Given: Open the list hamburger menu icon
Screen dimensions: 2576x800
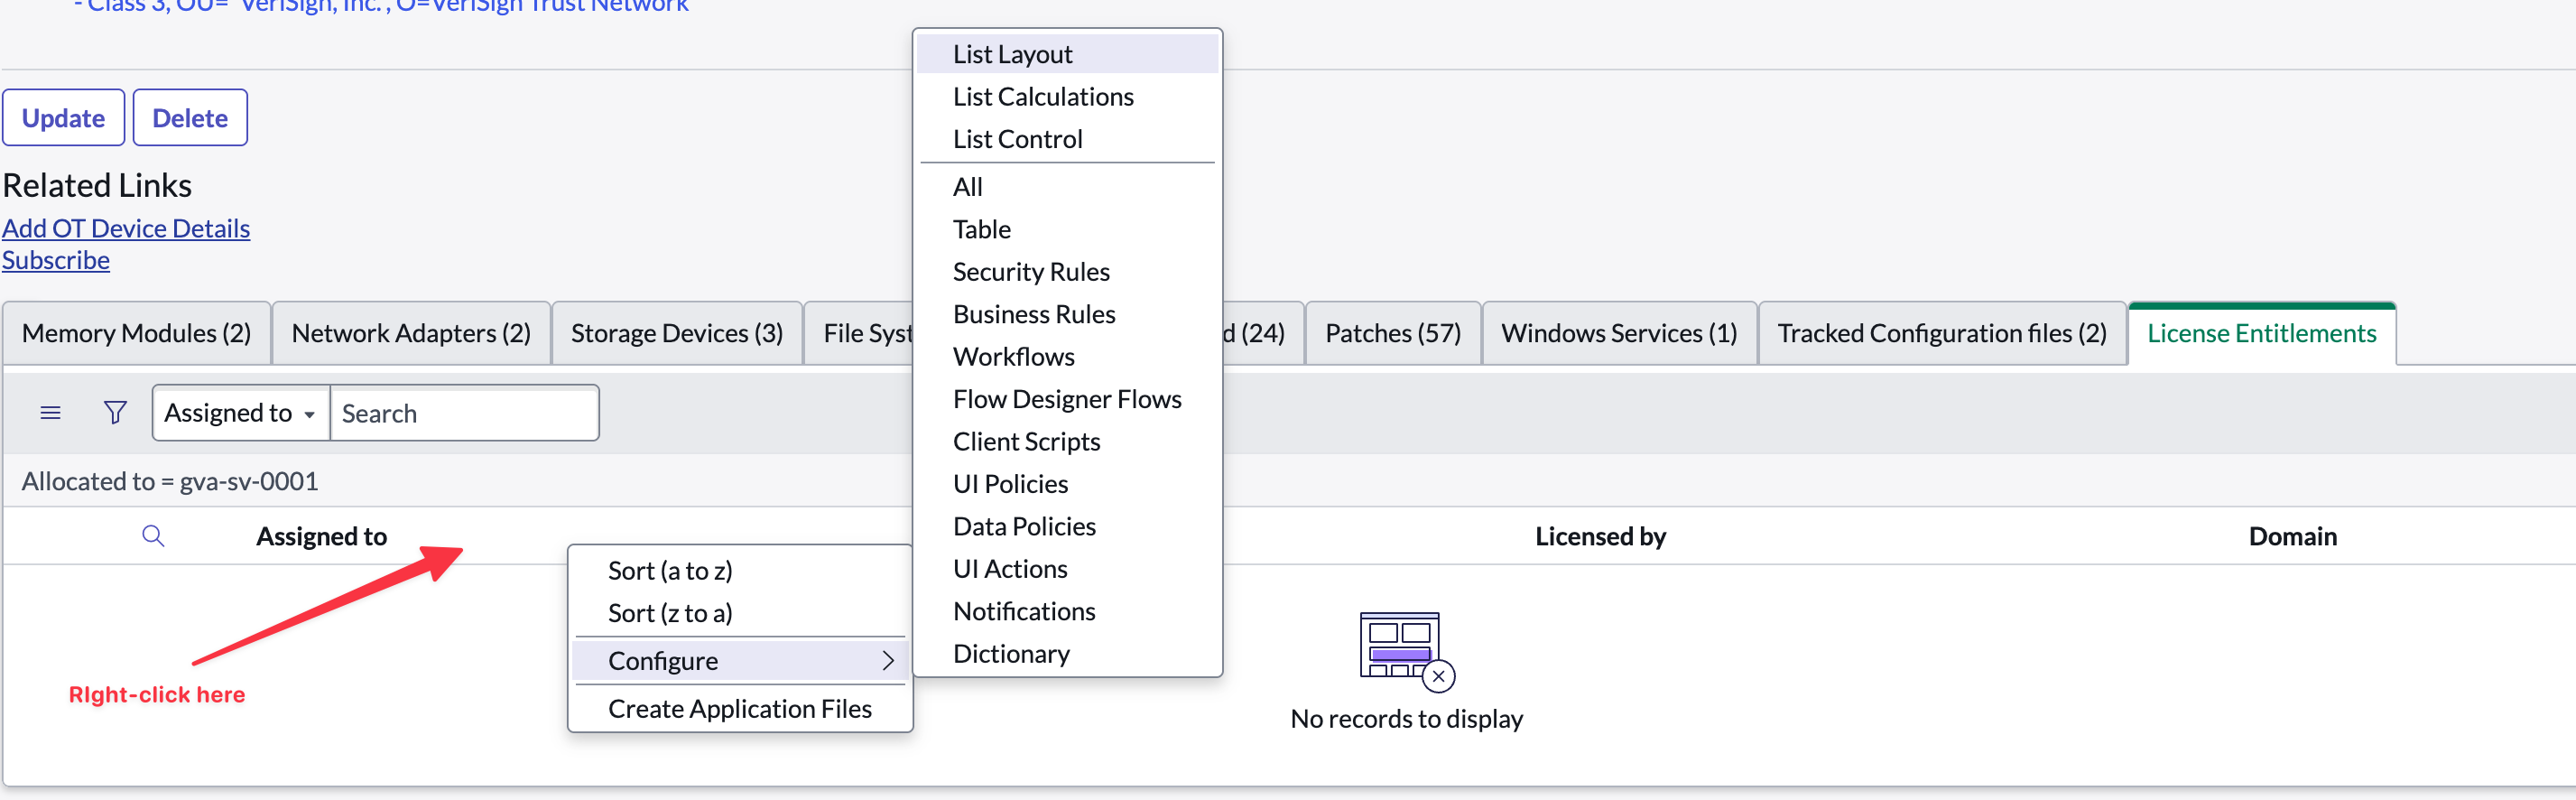Looking at the screenshot, I should [50, 413].
